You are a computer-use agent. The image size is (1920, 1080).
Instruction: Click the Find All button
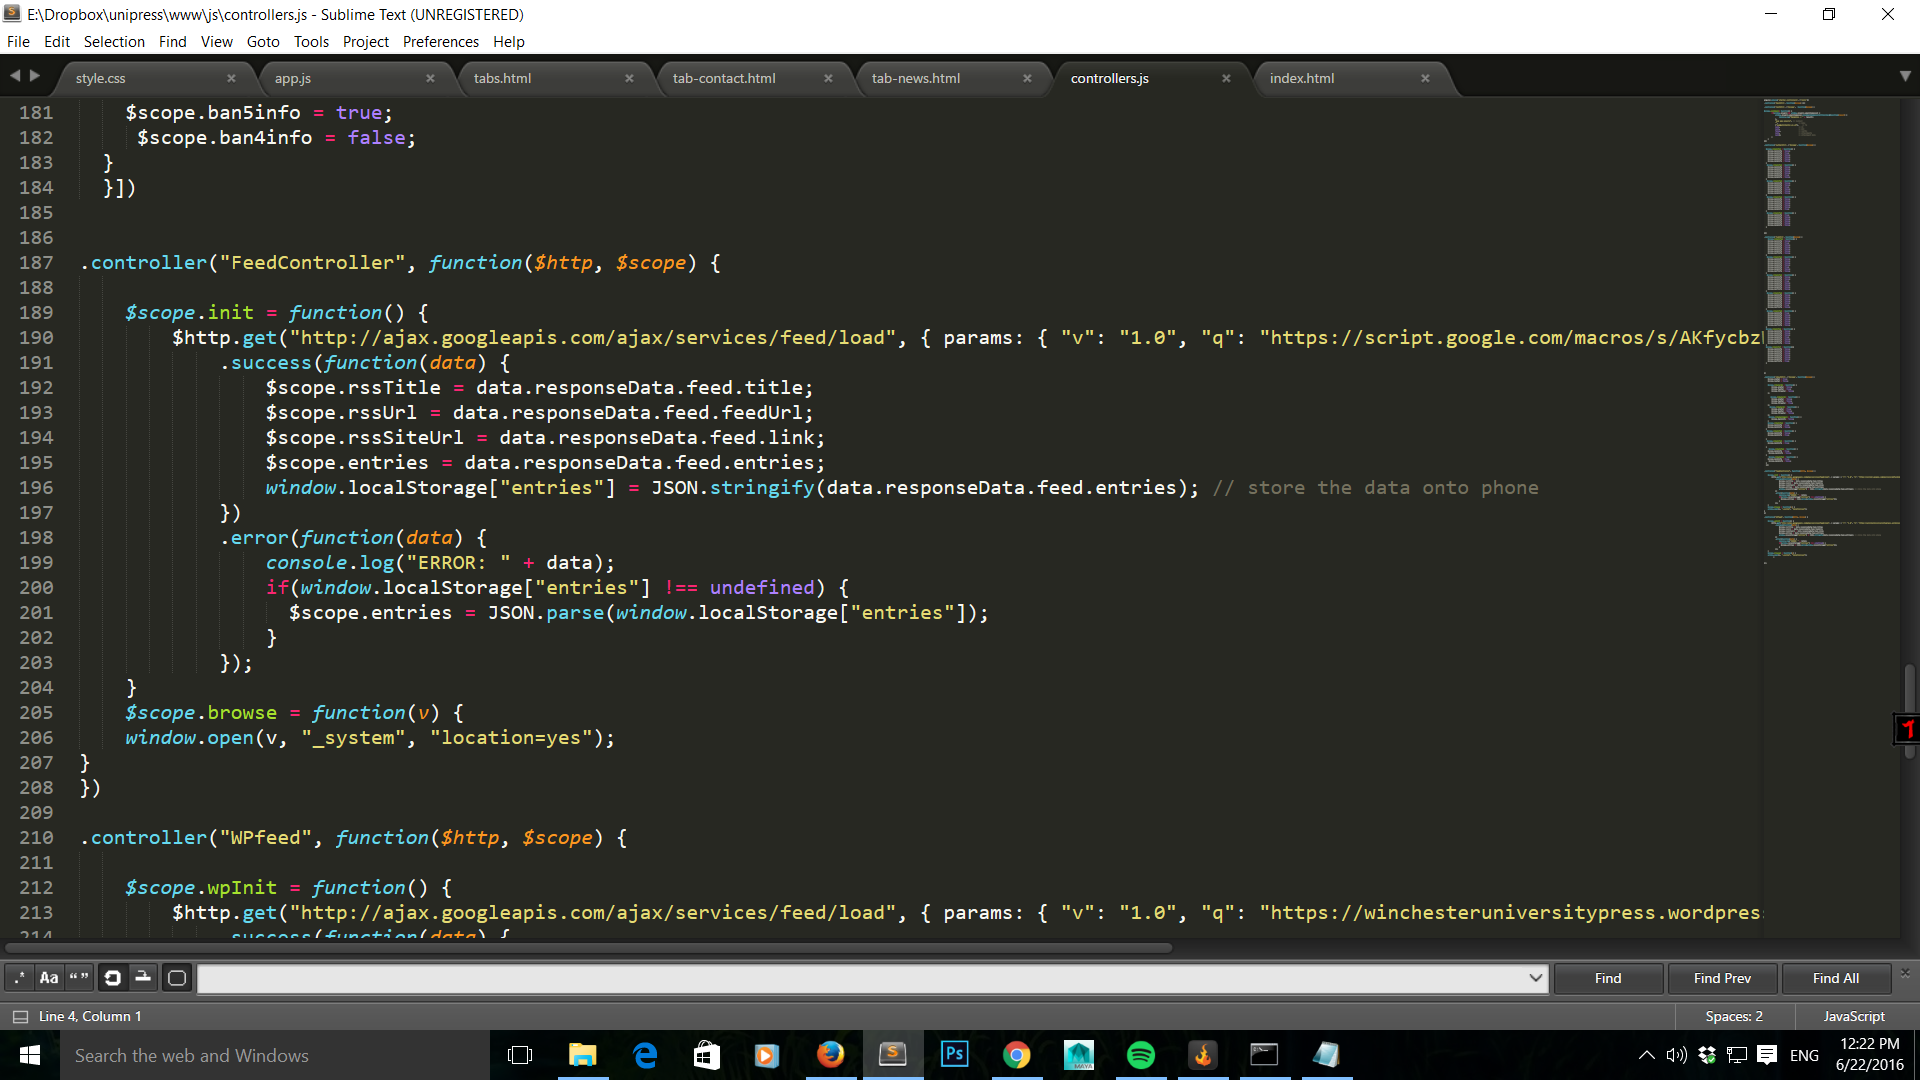tap(1835, 978)
